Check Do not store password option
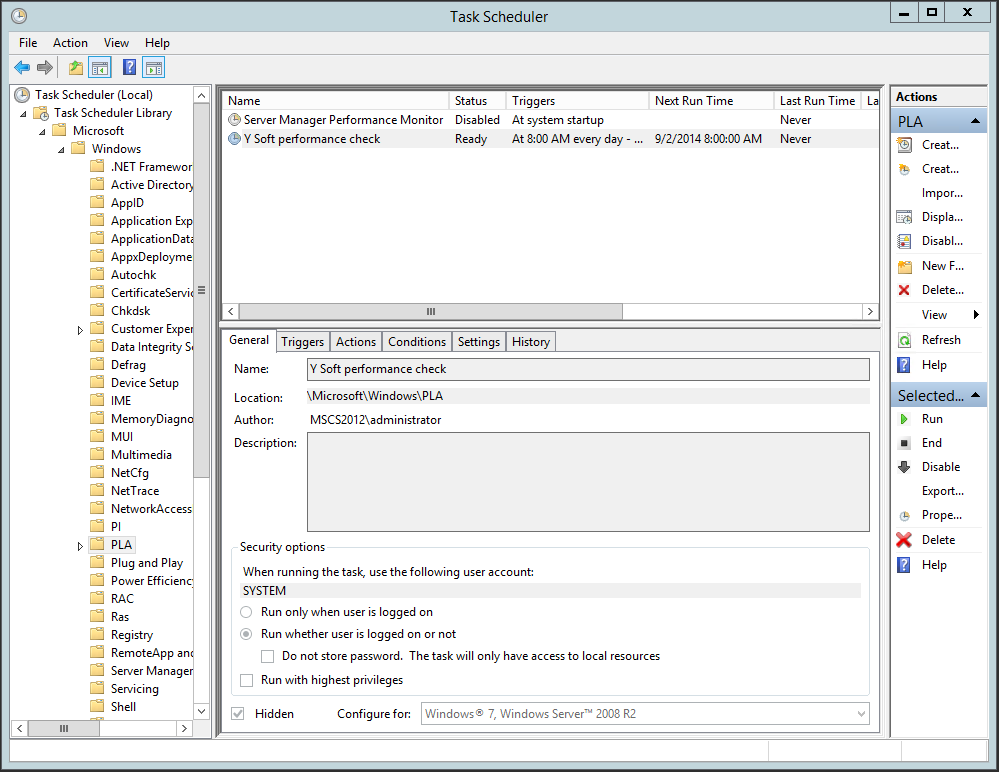The height and width of the screenshot is (772, 999). click(x=267, y=656)
